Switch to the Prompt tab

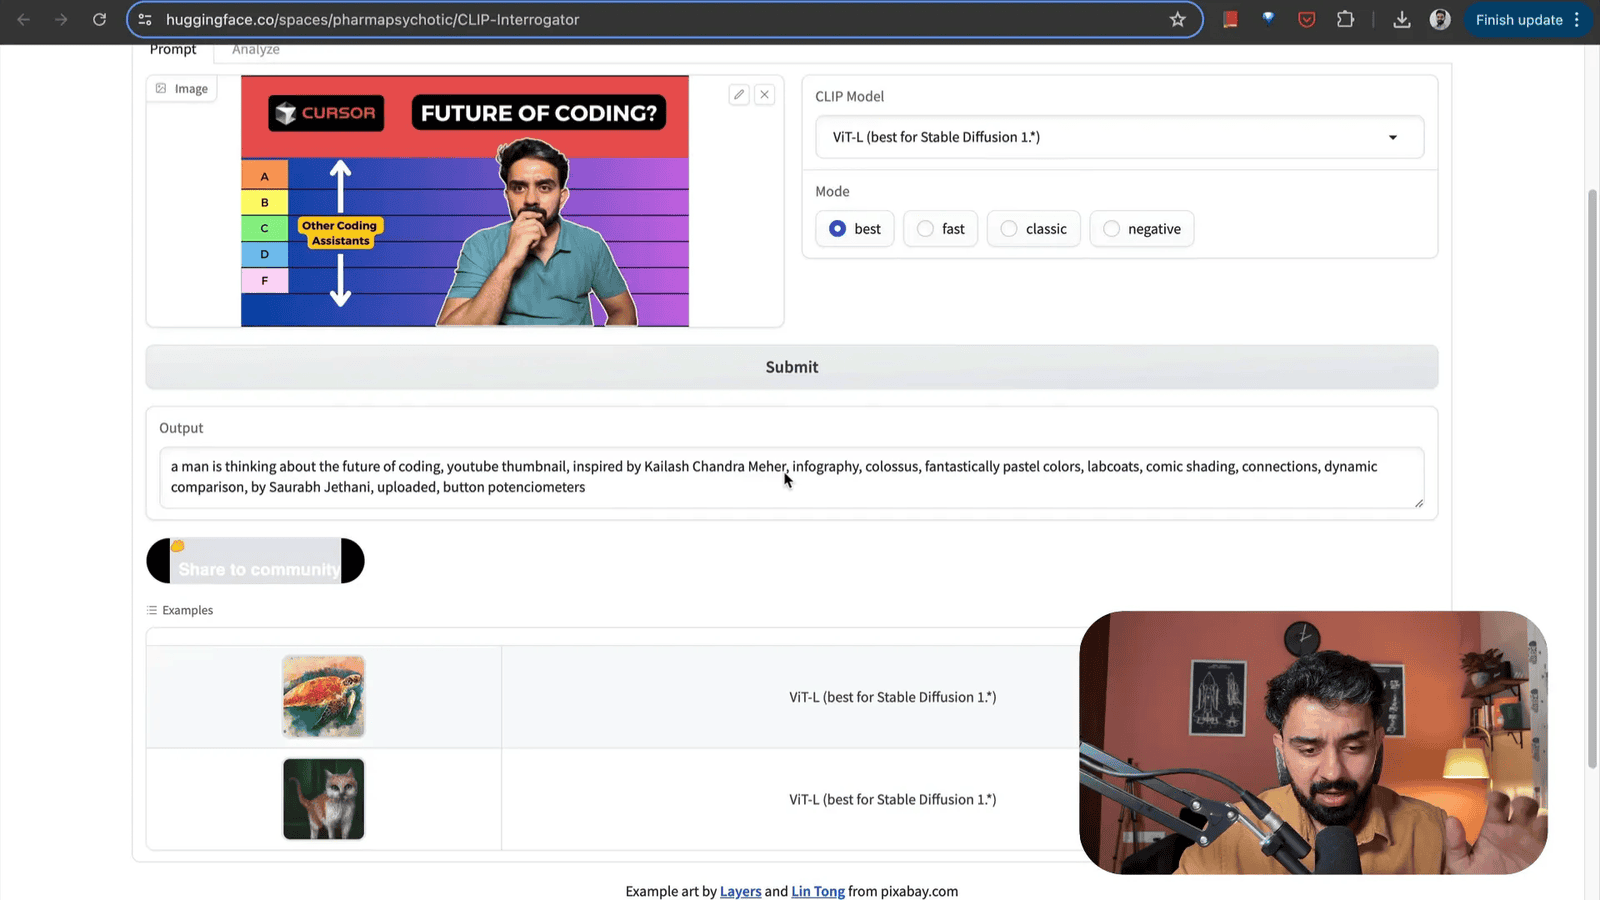coord(173,50)
